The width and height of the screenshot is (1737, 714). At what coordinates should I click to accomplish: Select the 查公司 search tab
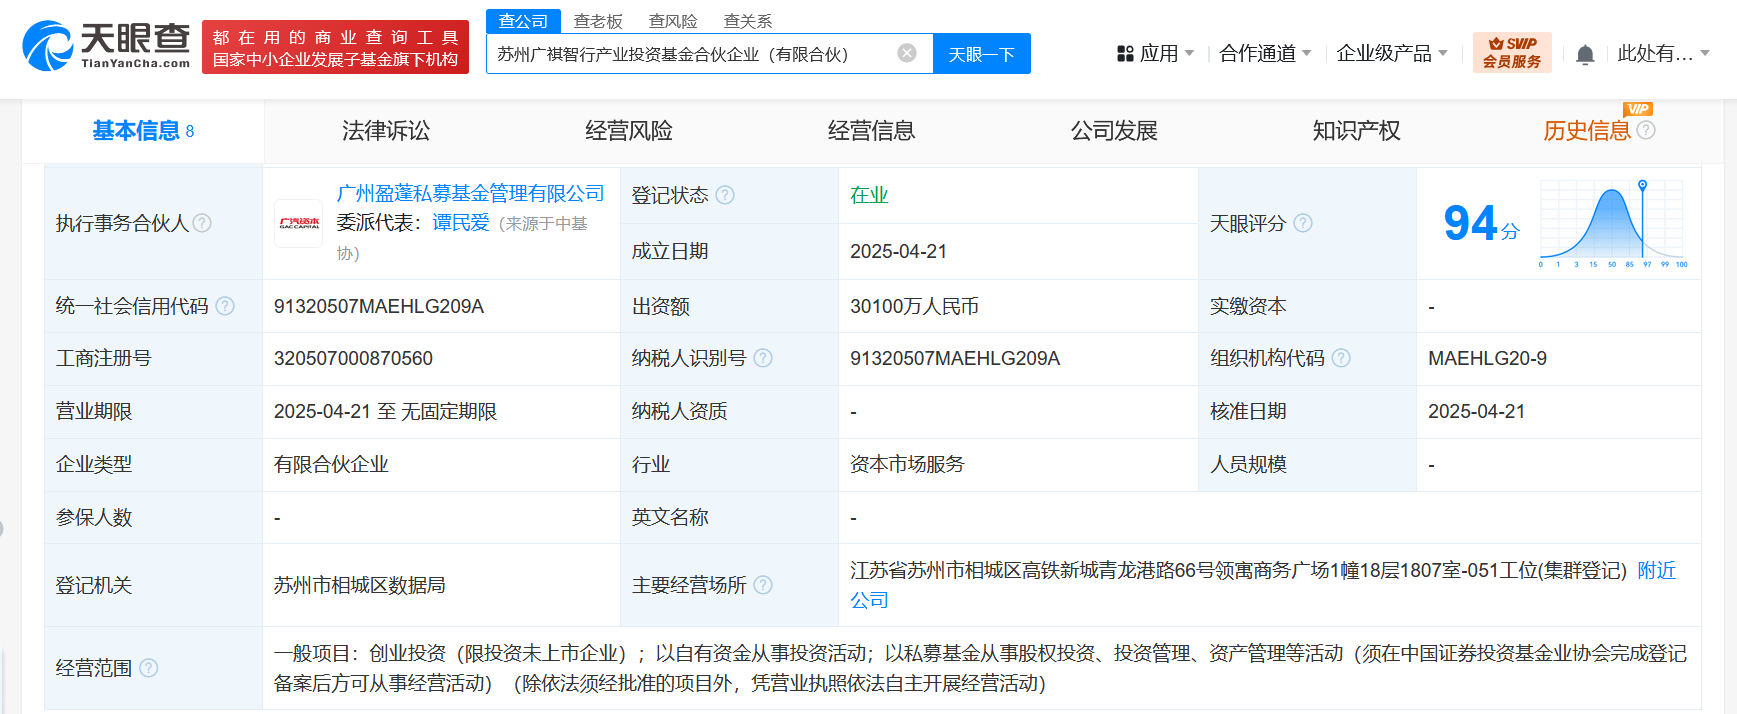[x=523, y=21]
